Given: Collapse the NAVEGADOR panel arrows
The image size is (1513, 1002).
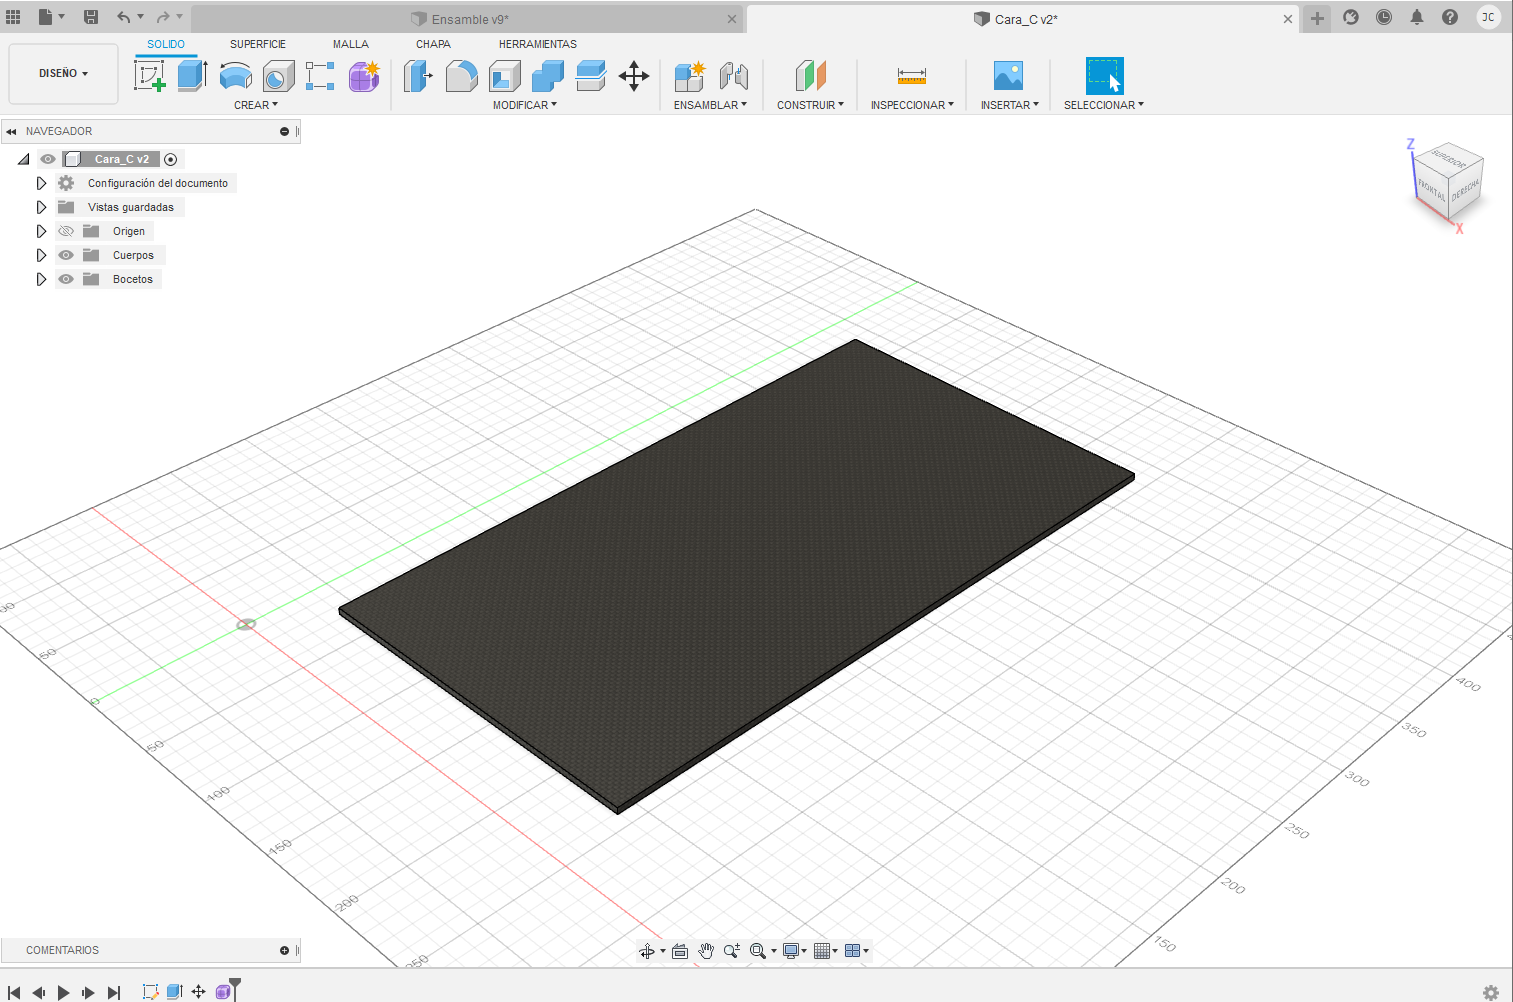Looking at the screenshot, I should click(11, 131).
